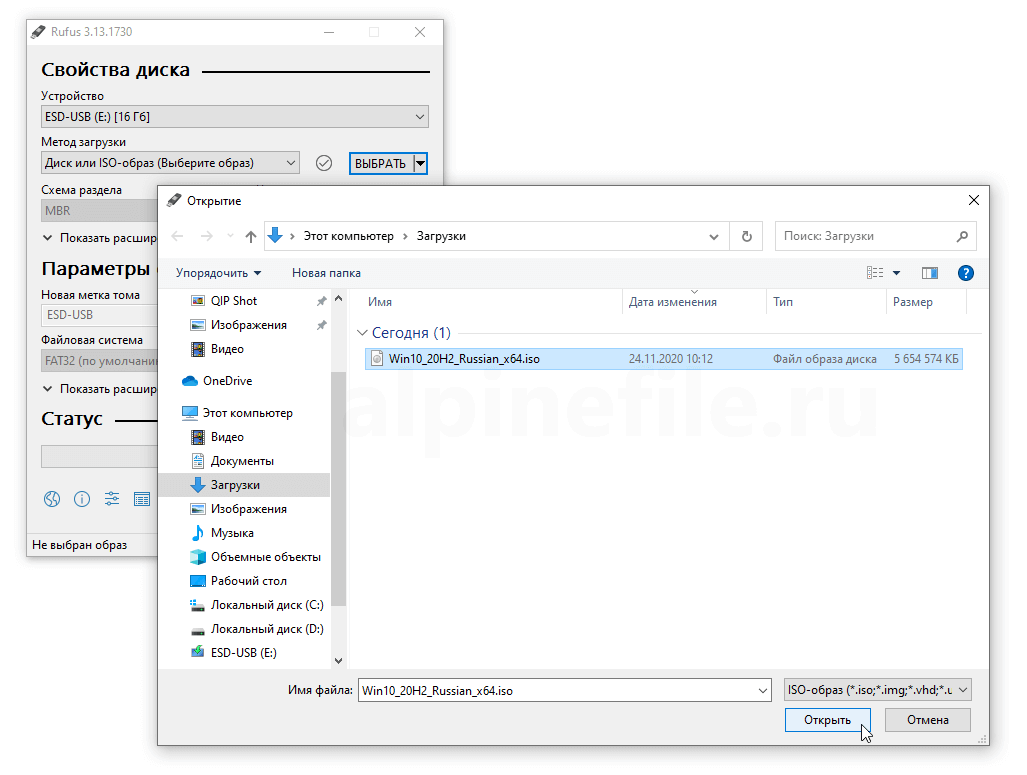Open the Устройство device dropdown in Rufus

pos(235,117)
